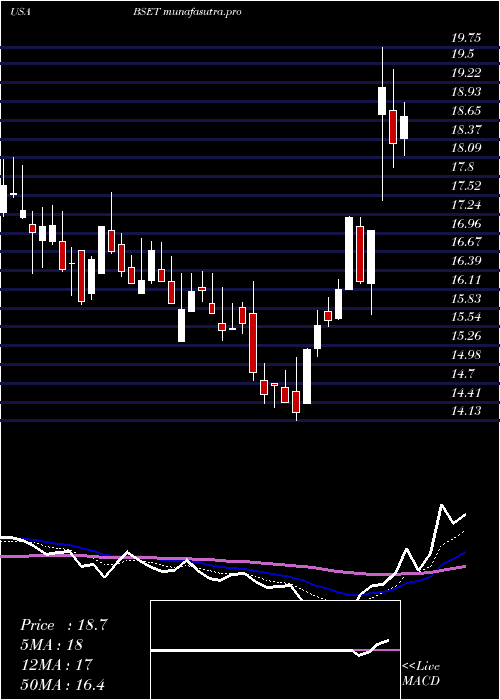Click the rightmost white candlestick near 18.5
Image resolution: width=500 pixels, height=700 pixels.
click(404, 129)
